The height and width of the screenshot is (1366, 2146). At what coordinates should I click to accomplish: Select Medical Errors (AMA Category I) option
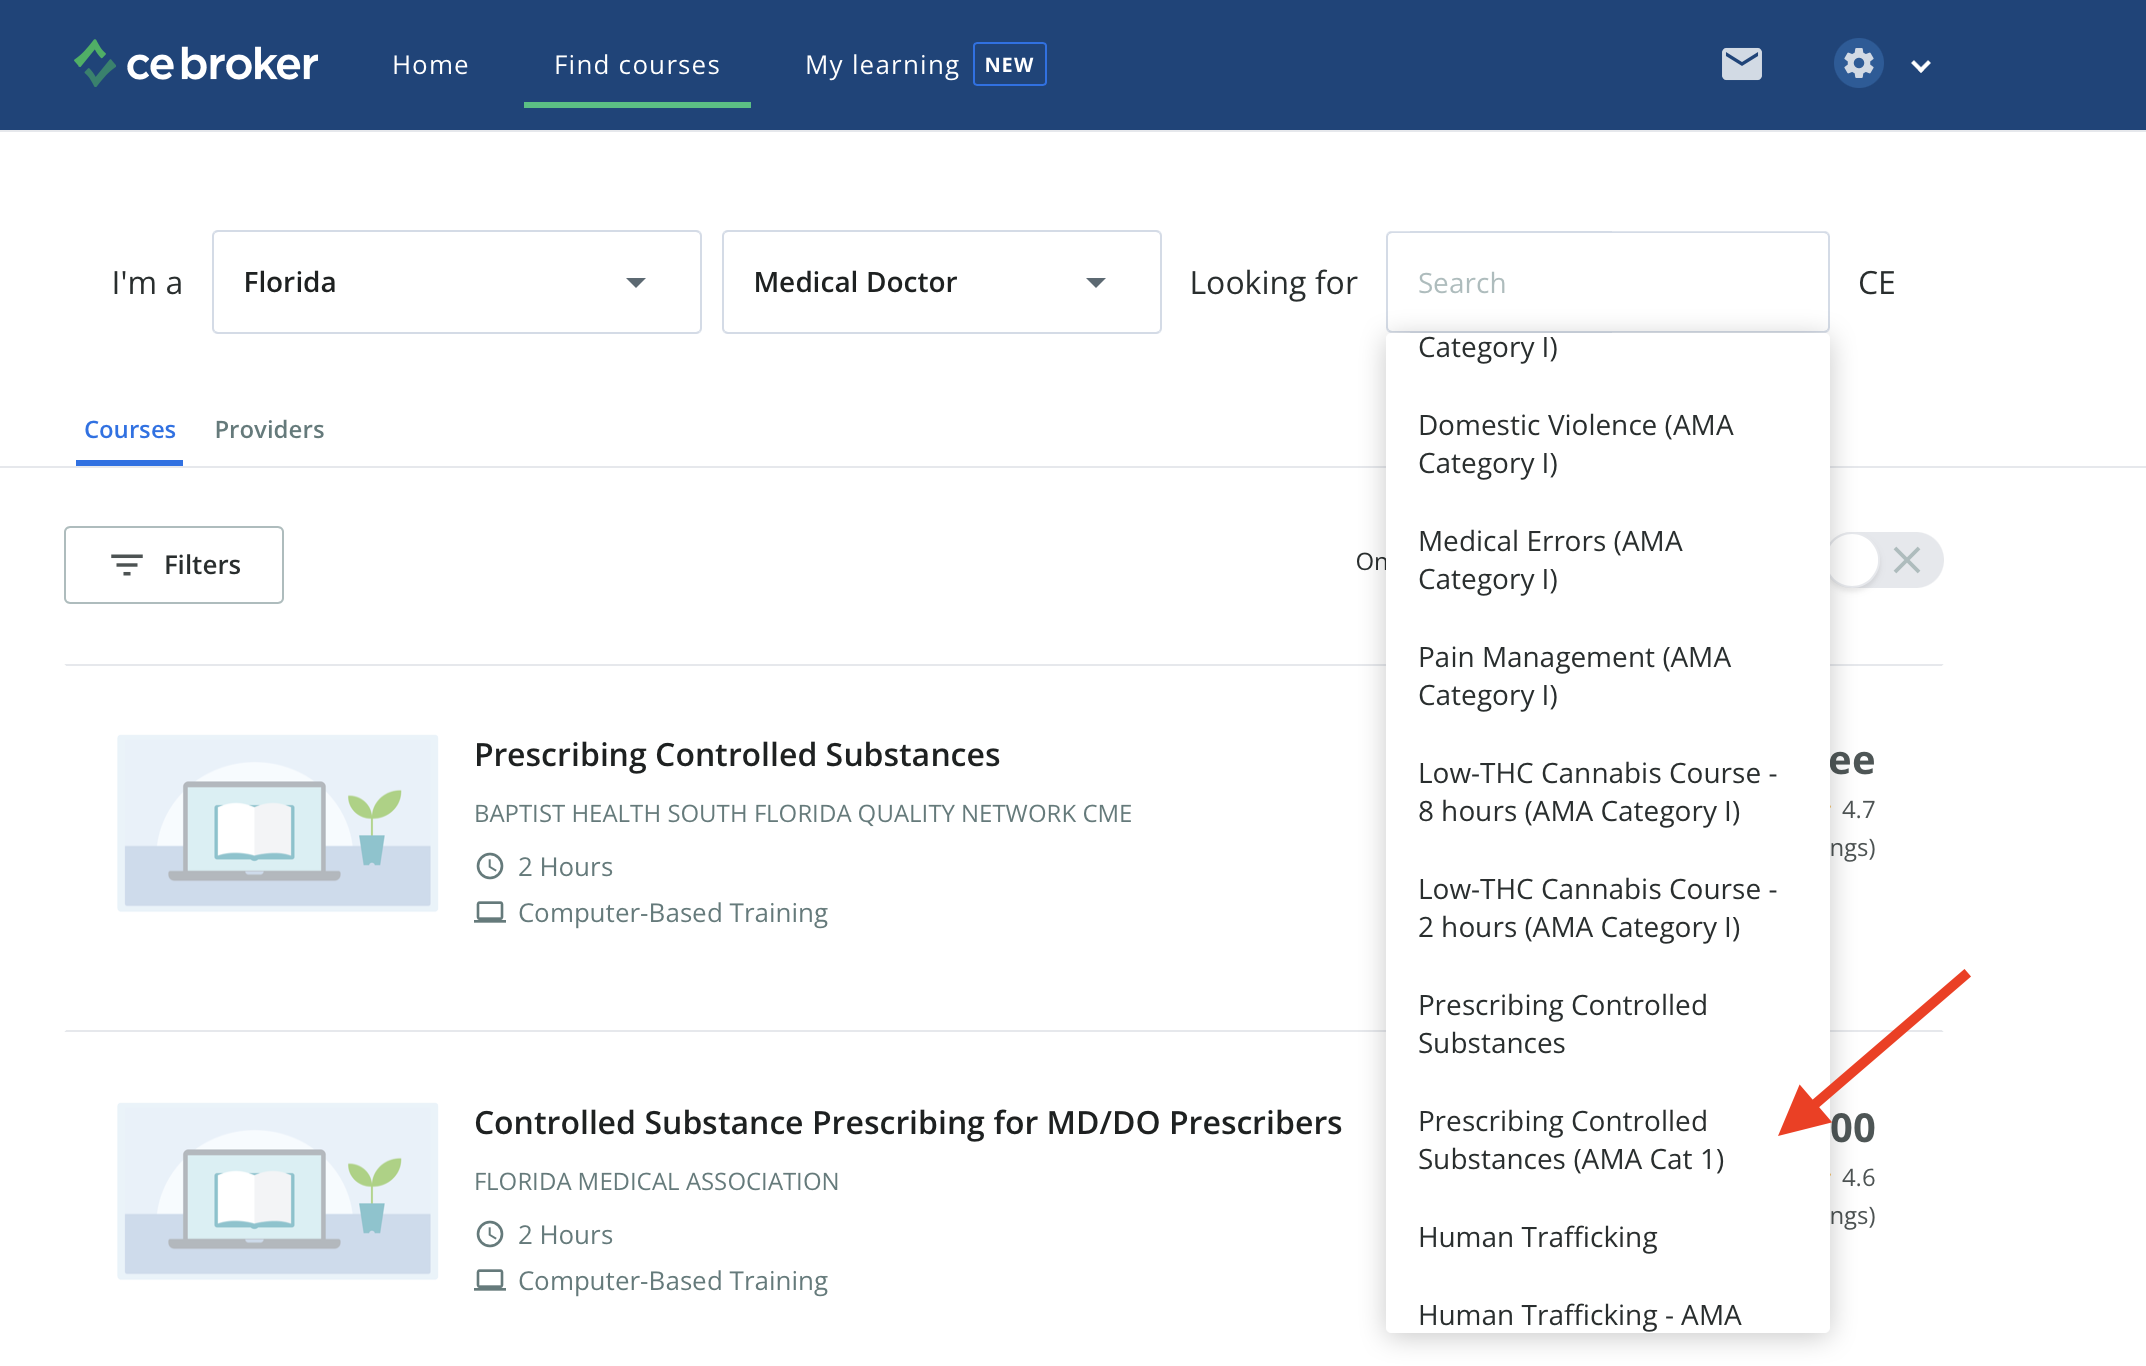[1550, 560]
